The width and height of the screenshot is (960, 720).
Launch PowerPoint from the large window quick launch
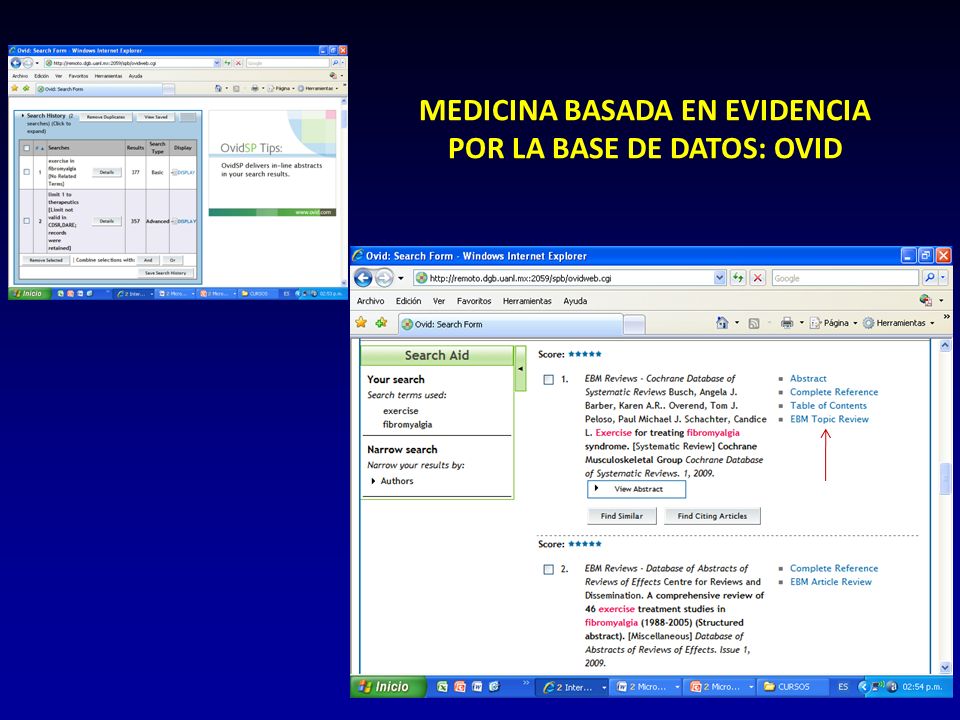pyautogui.click(x=460, y=687)
